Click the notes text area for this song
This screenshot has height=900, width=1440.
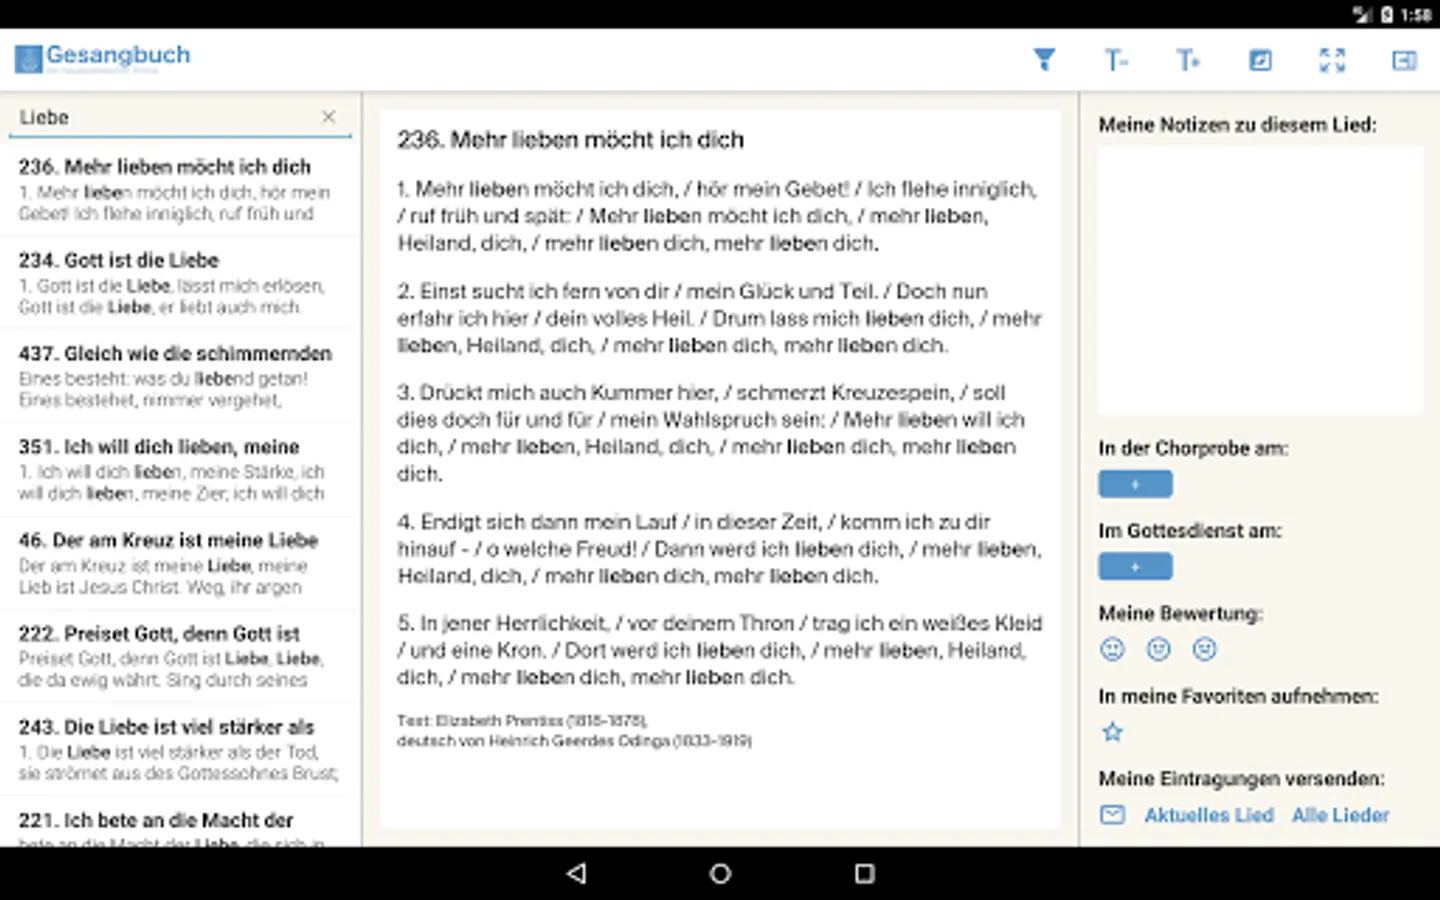(1259, 281)
